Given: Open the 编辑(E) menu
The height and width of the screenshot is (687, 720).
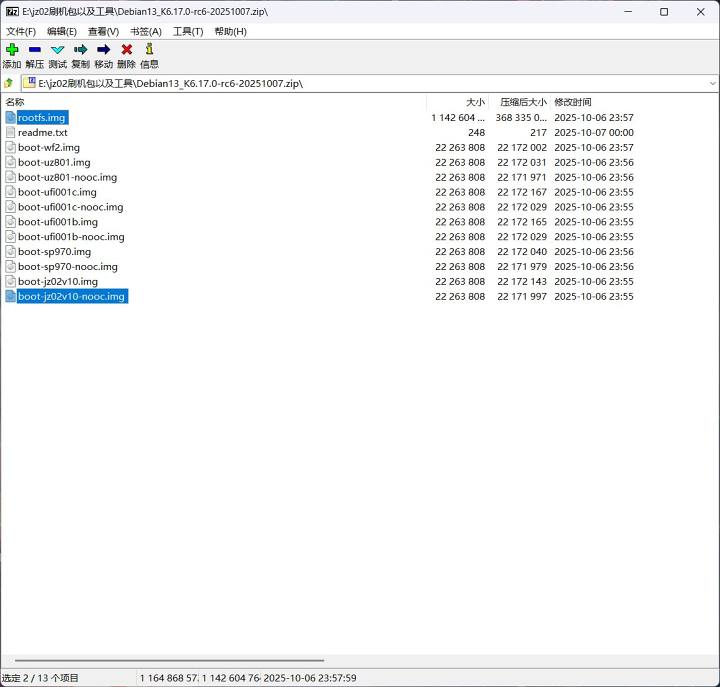Looking at the screenshot, I should coord(62,32).
